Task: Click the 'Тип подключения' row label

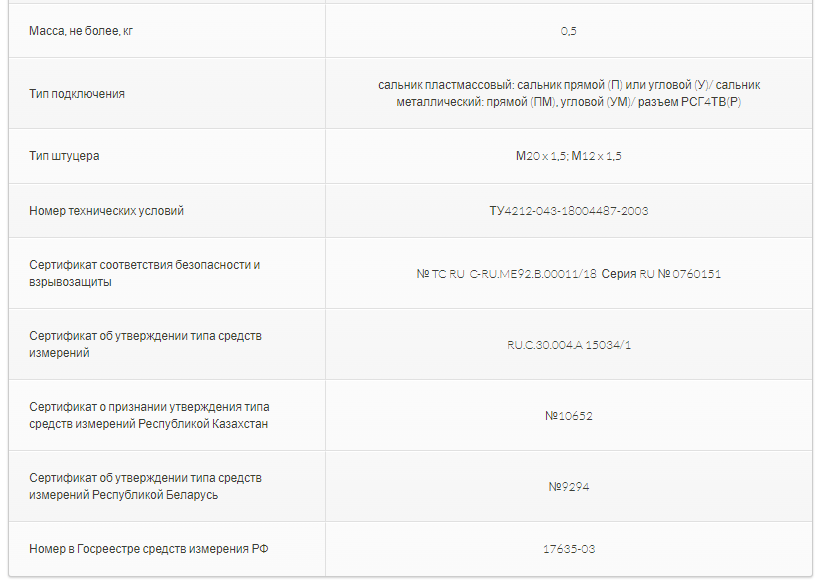Action: pyautogui.click(x=77, y=94)
